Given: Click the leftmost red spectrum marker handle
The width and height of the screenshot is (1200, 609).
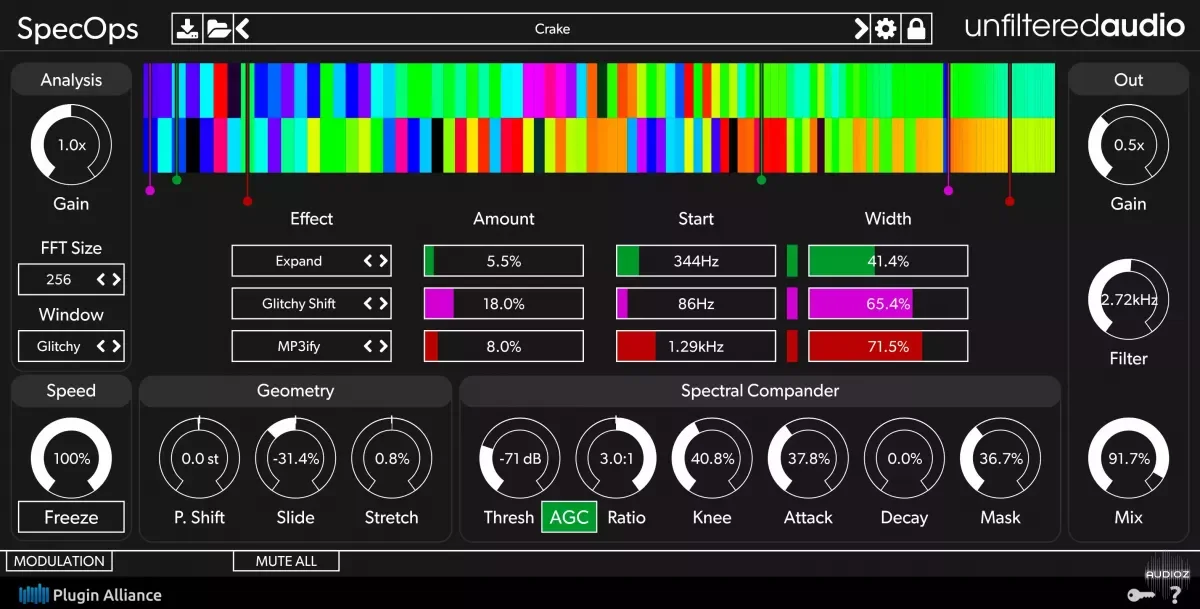Looking at the screenshot, I should pyautogui.click(x=247, y=201).
